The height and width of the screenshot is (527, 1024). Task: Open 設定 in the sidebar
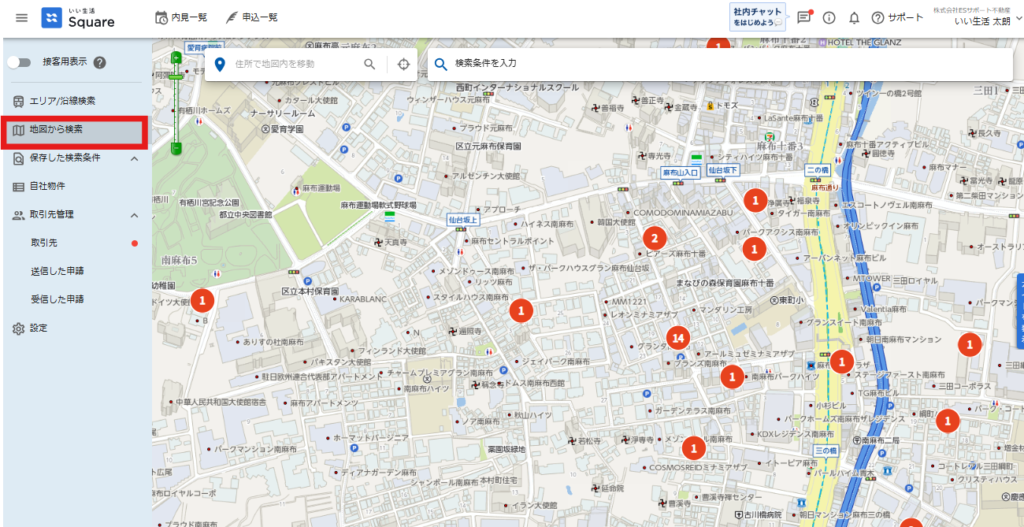coord(38,328)
